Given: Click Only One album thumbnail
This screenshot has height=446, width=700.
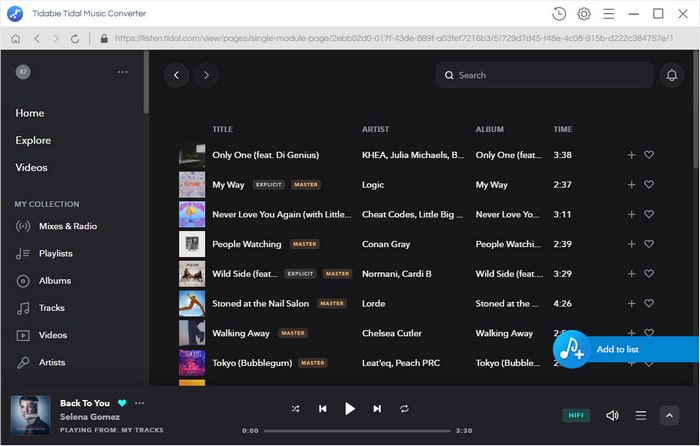Looking at the screenshot, I should (x=192, y=155).
